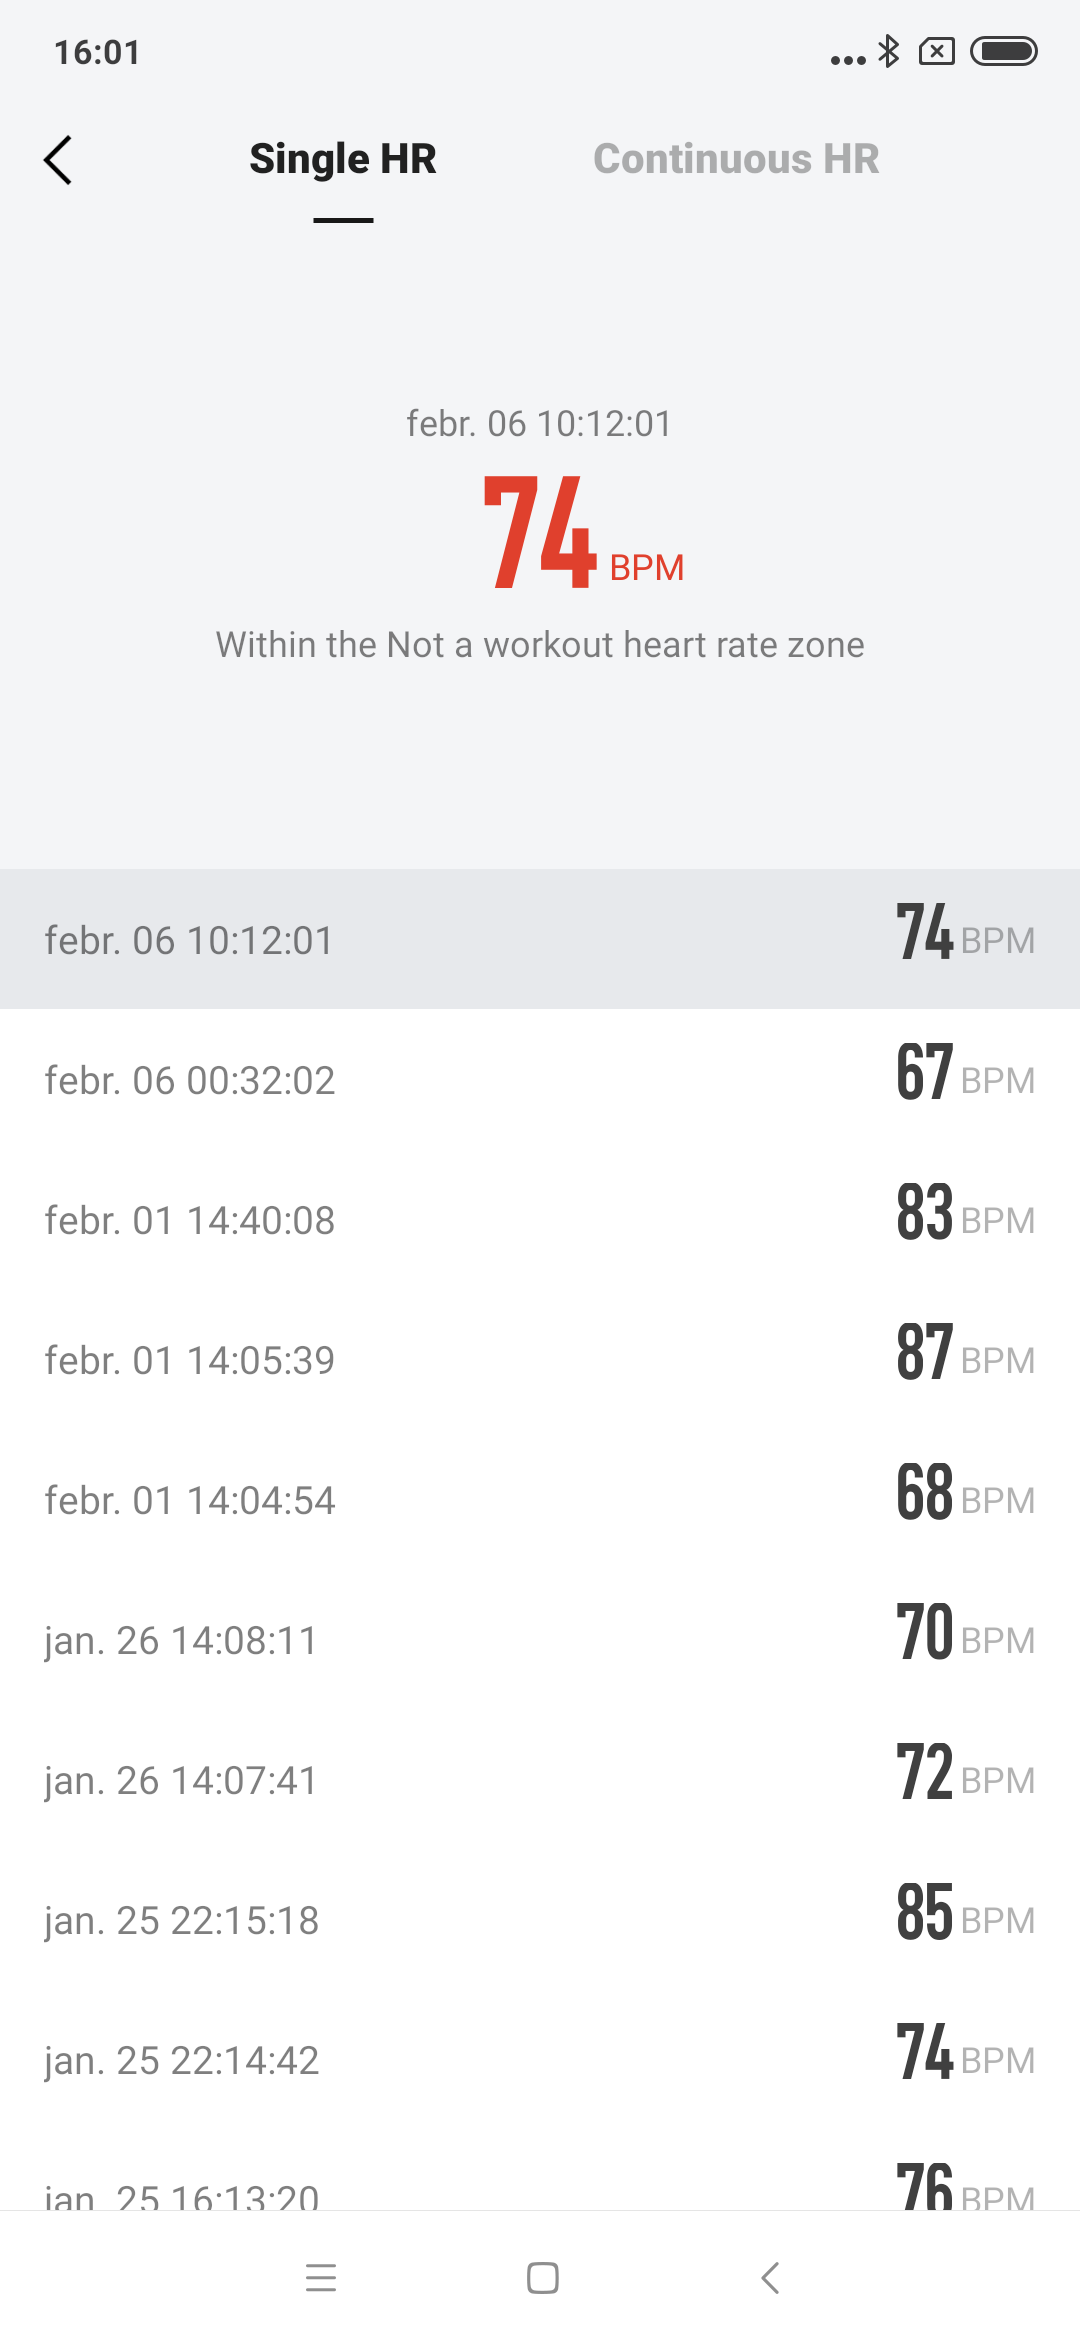Tap the battery indicator in status bar
Viewport: 1080px width, 2340px height.
point(1004,51)
